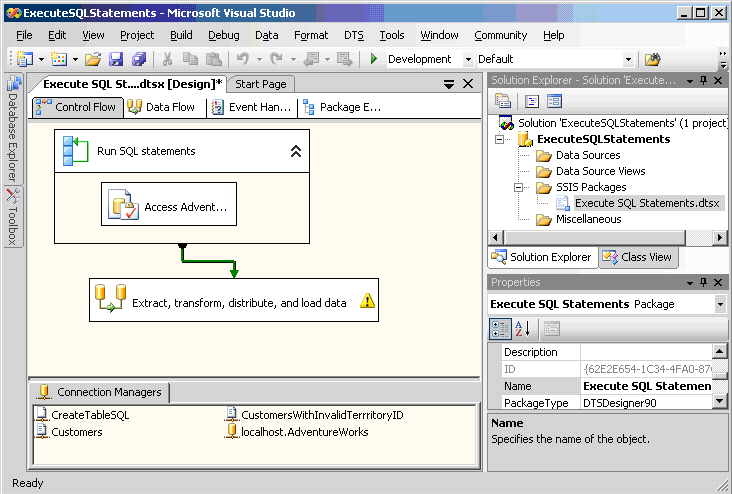
Task: Click the Properties grid scrollbar down arrow
Action: (719, 401)
